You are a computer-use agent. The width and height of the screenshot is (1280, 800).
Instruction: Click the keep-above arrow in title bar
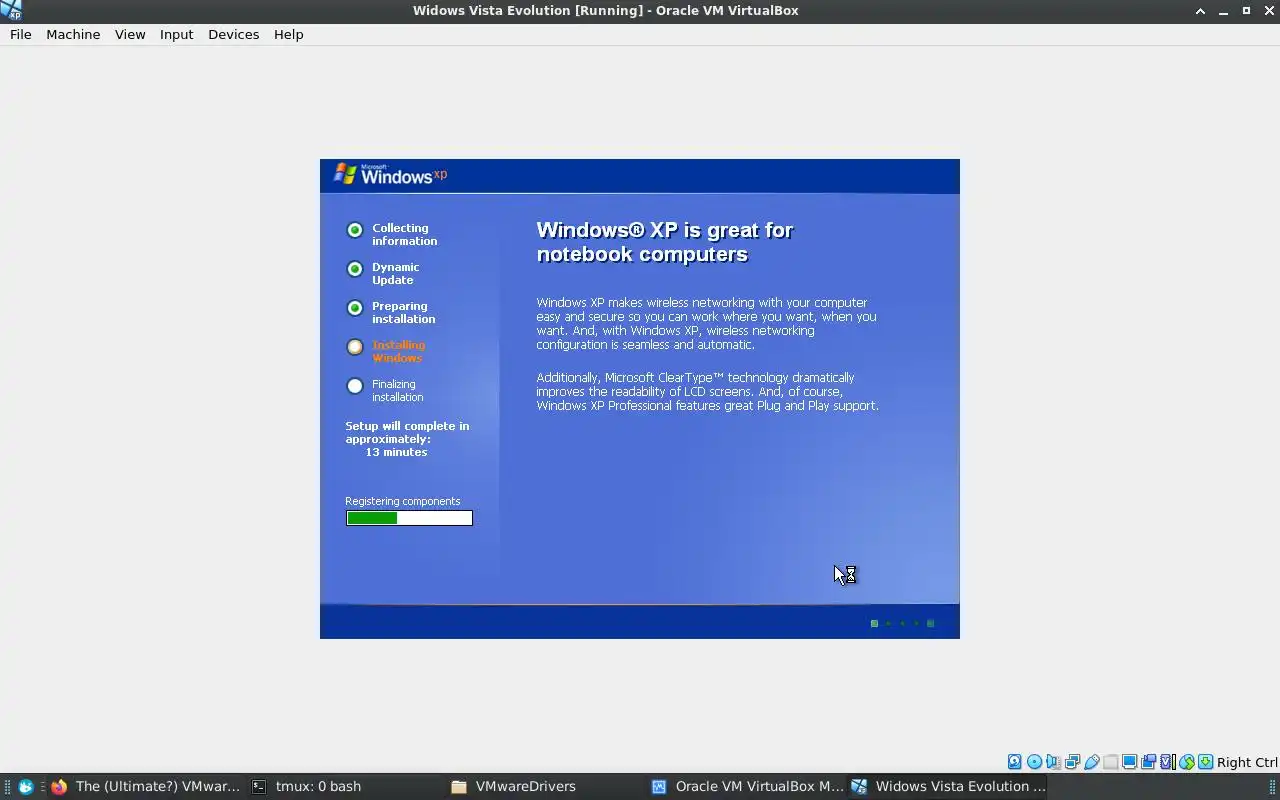[1200, 10]
